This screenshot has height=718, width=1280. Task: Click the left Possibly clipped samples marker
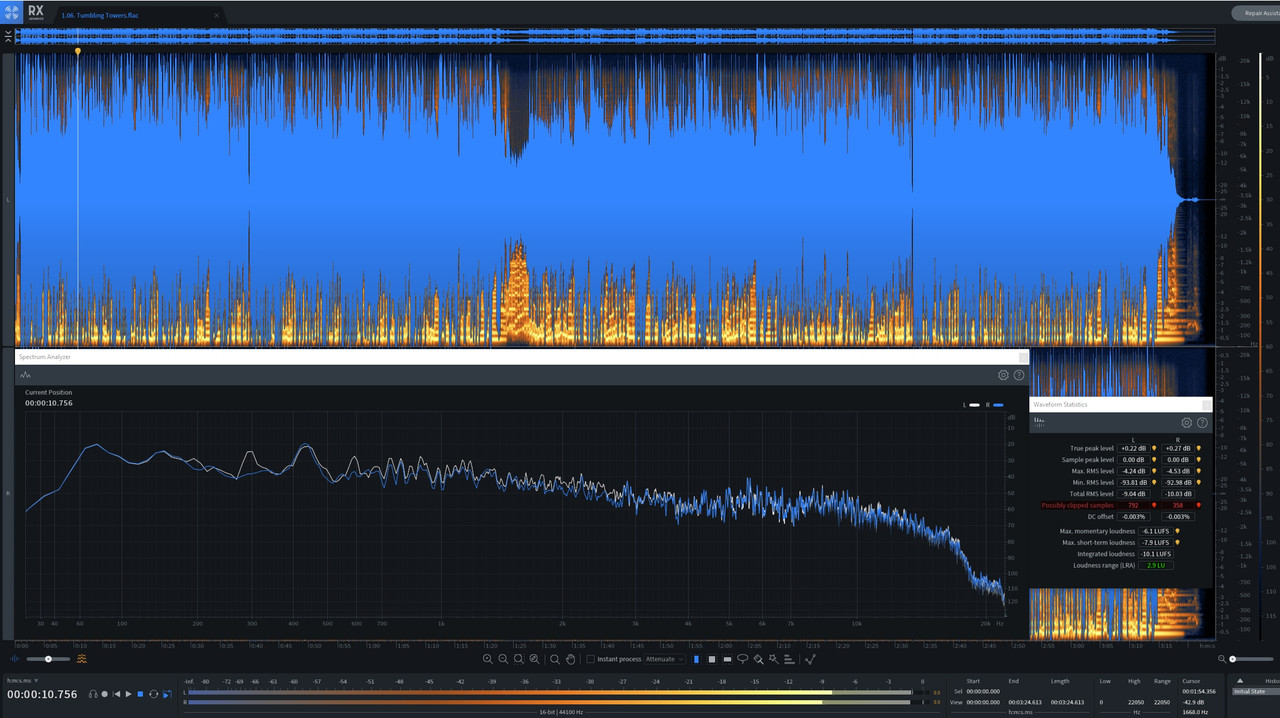point(1154,505)
